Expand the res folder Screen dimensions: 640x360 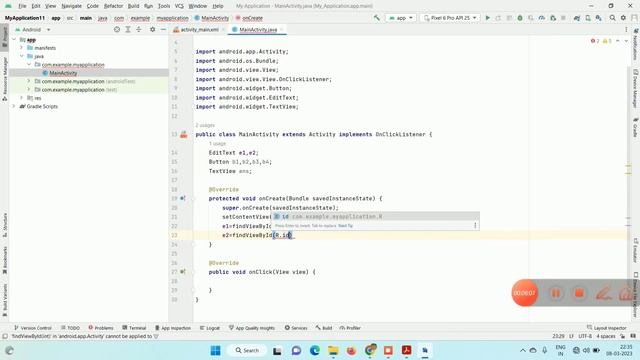(x=22, y=98)
